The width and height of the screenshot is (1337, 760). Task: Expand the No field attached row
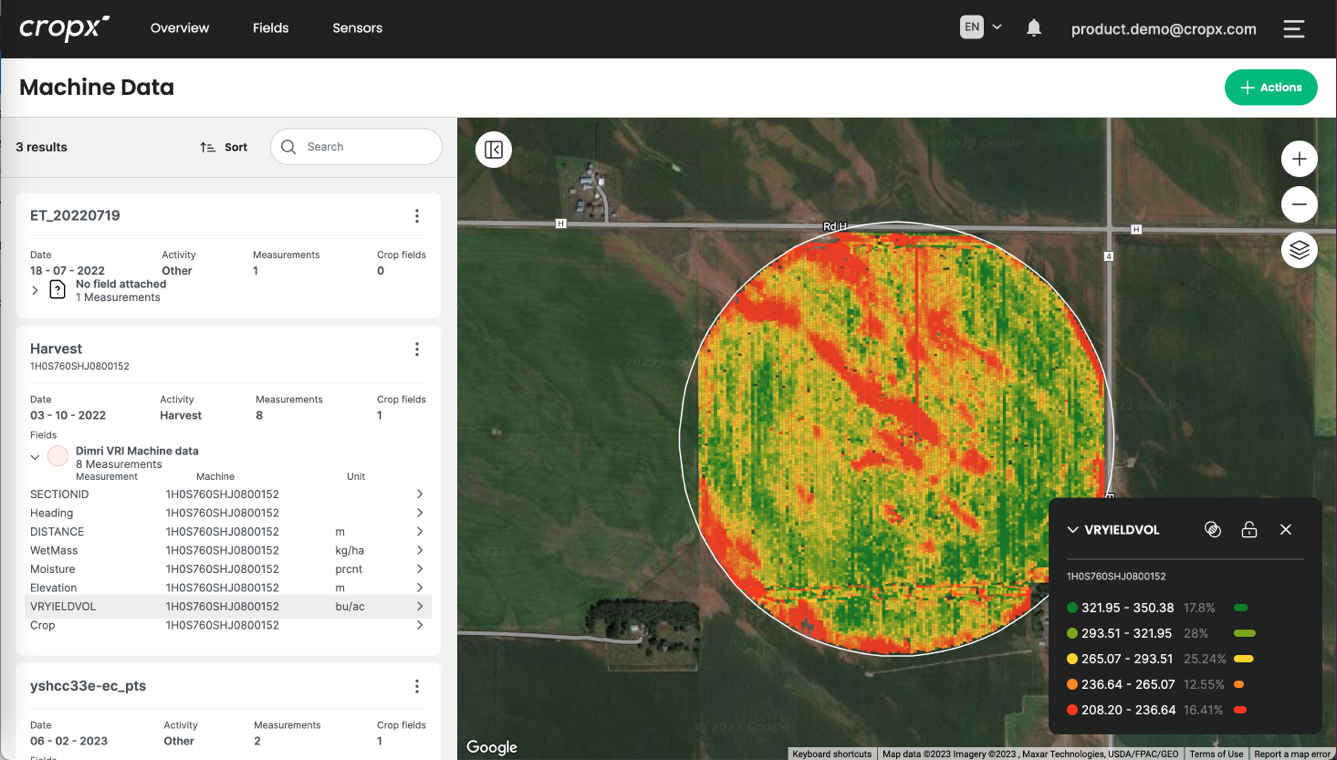(x=35, y=291)
